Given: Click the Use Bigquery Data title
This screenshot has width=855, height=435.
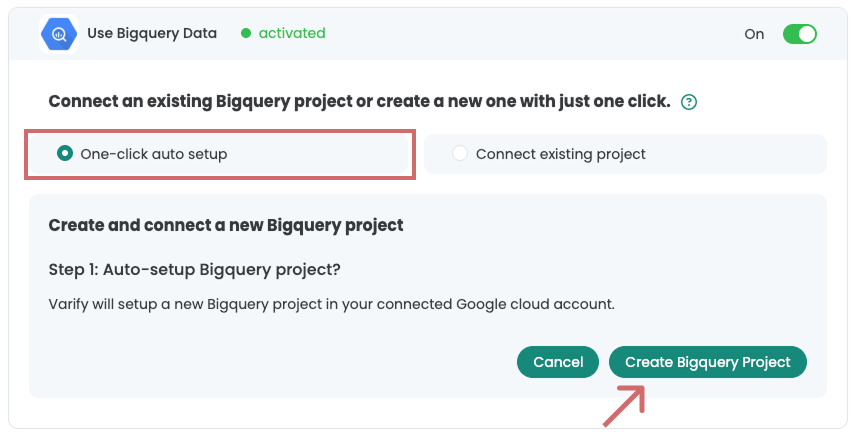Looking at the screenshot, I should 152,33.
